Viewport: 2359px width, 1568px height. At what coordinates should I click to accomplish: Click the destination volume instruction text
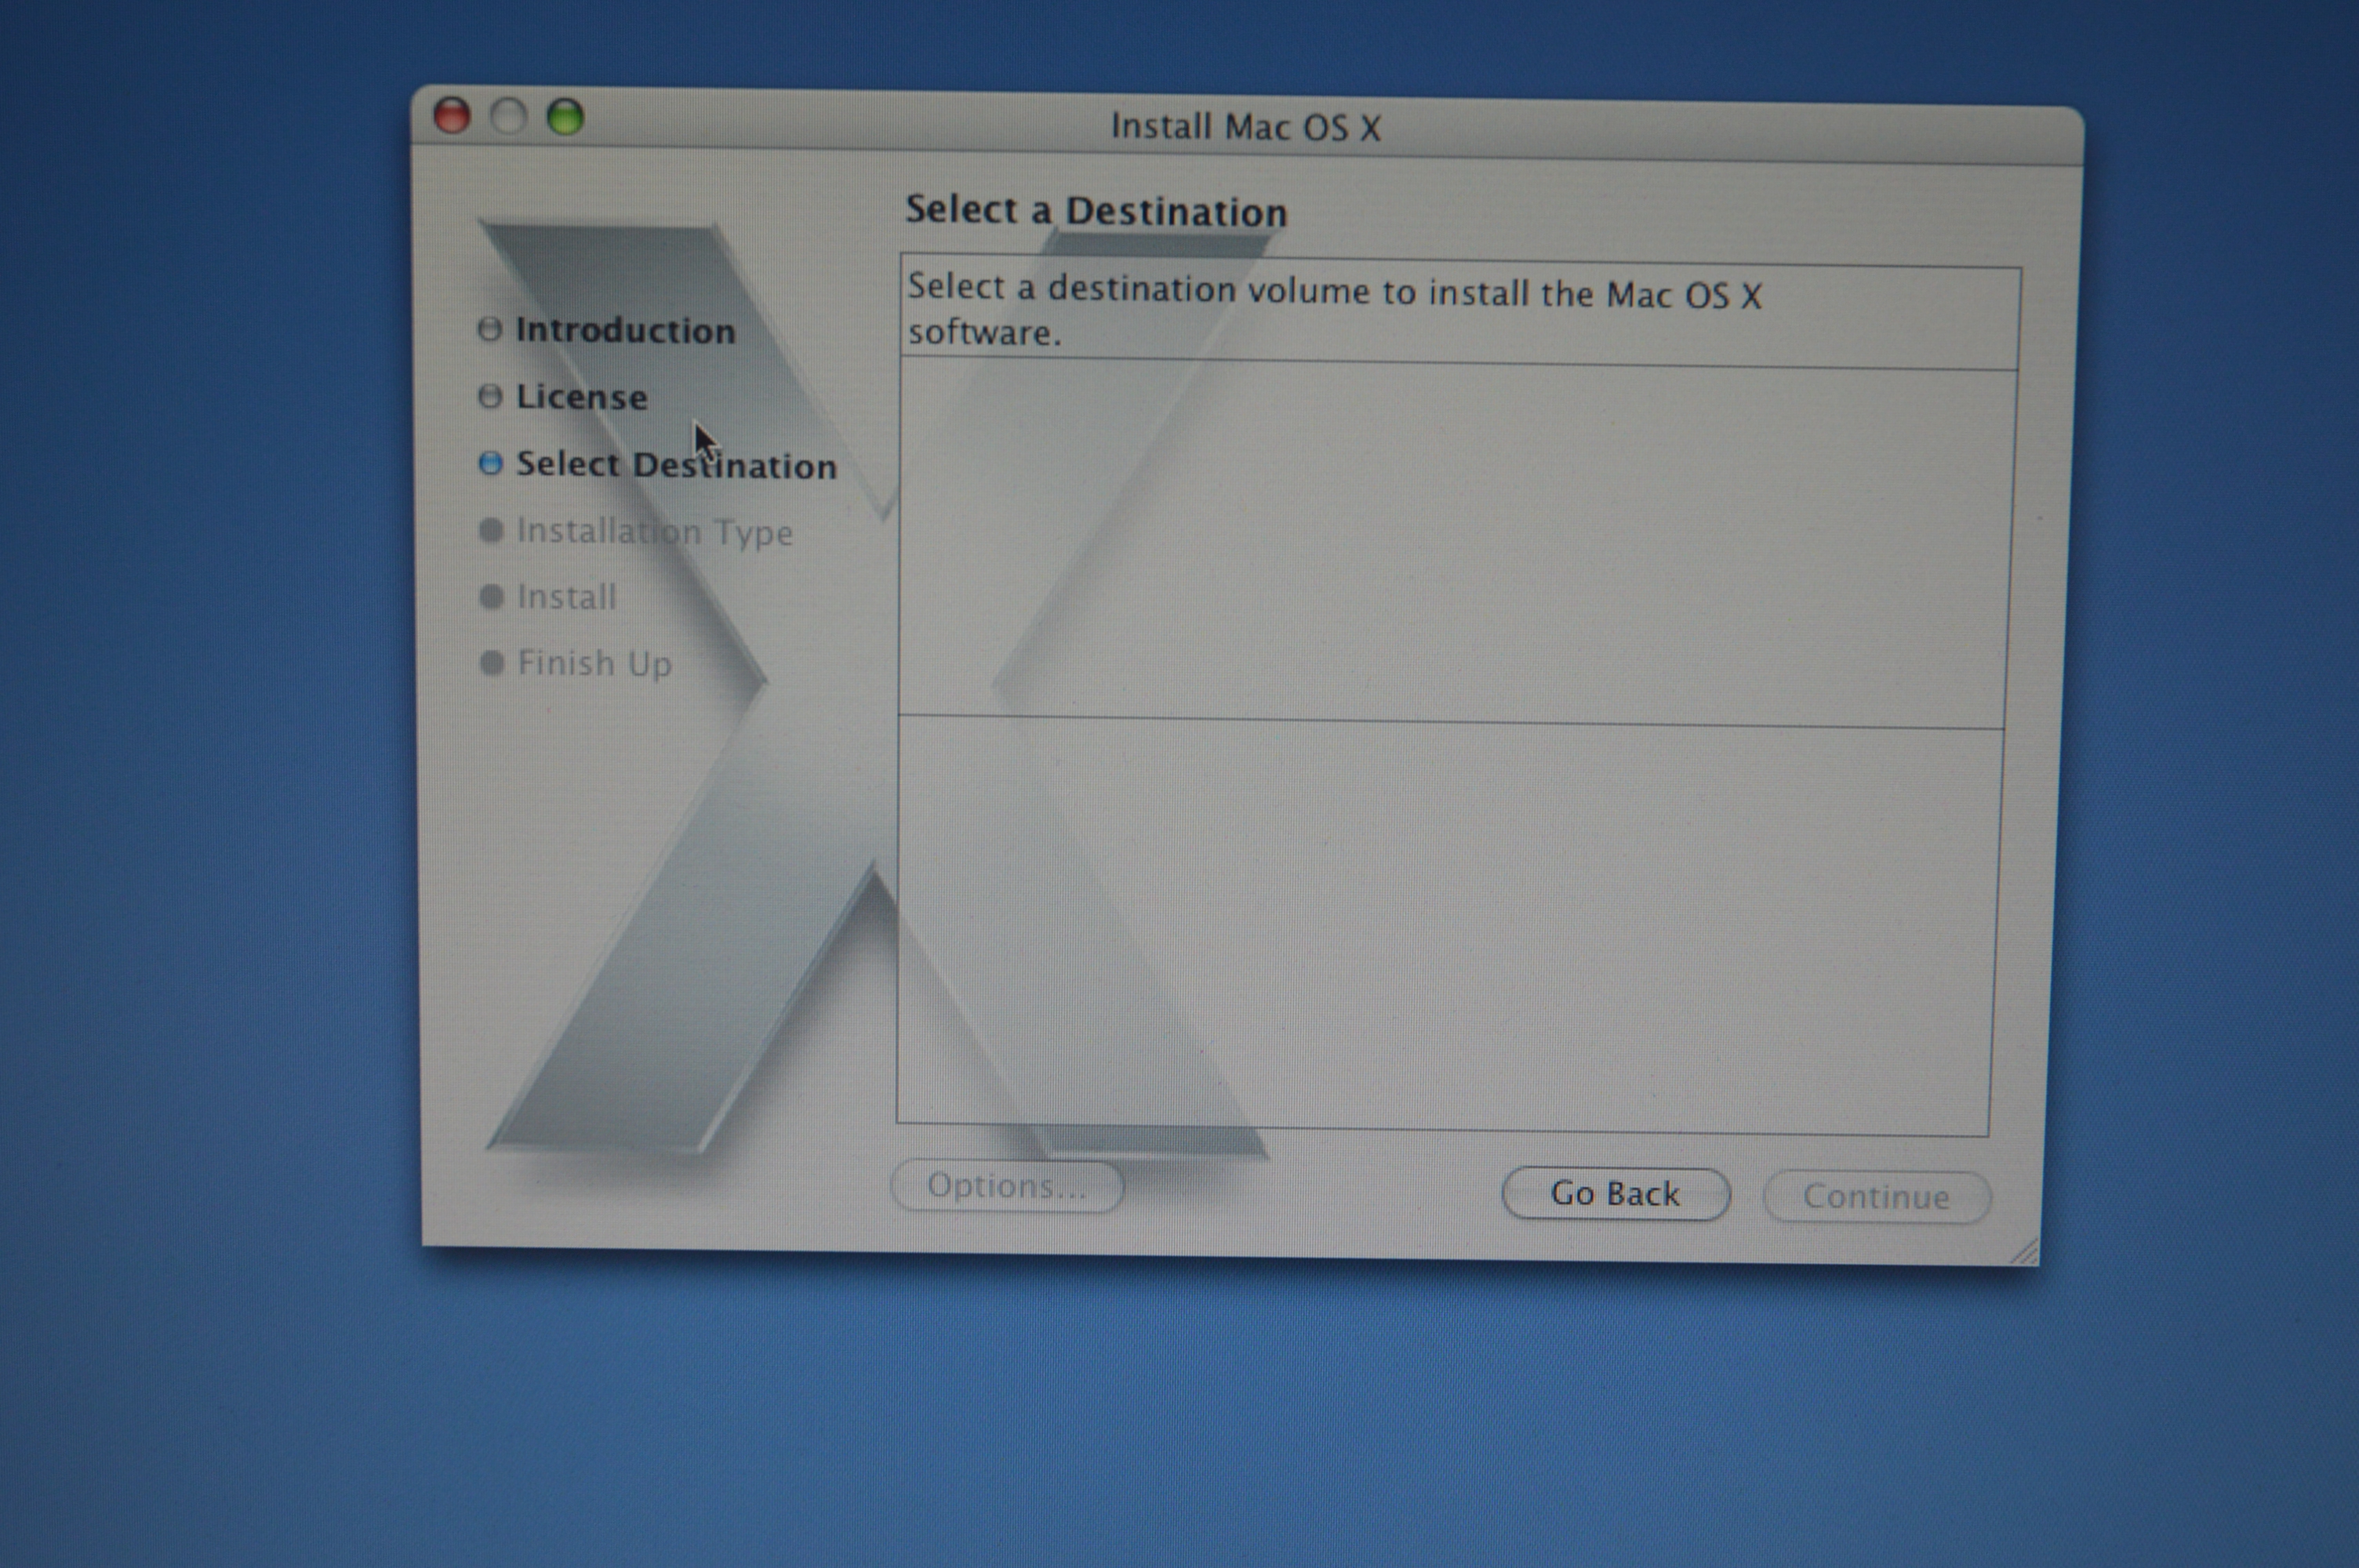[1333, 310]
